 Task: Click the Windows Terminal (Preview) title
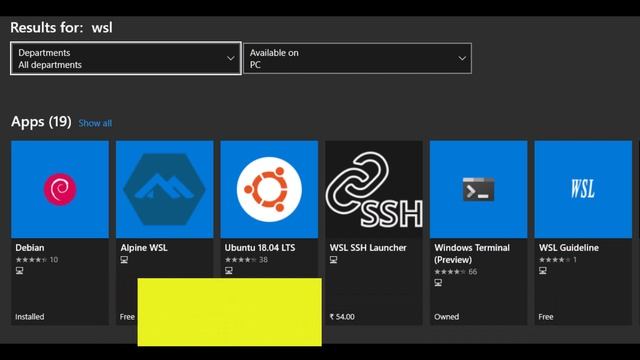pos(472,253)
